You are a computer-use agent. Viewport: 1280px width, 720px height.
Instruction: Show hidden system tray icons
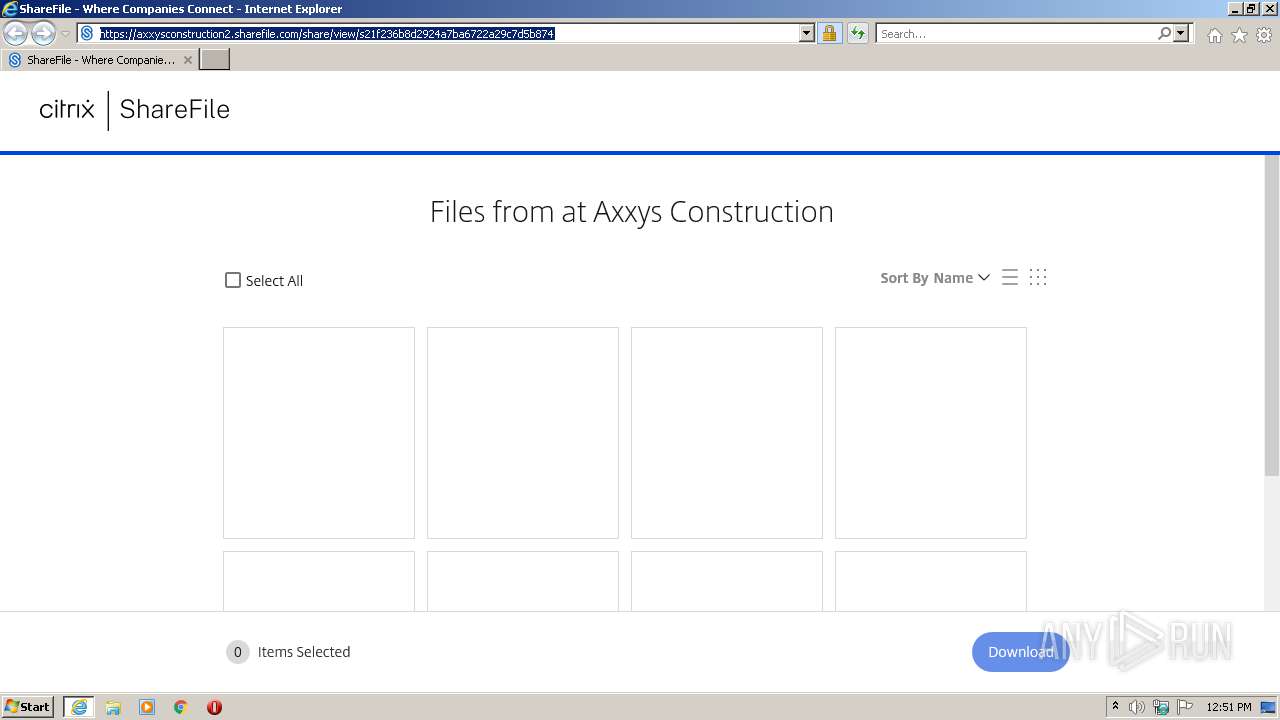coord(1115,707)
